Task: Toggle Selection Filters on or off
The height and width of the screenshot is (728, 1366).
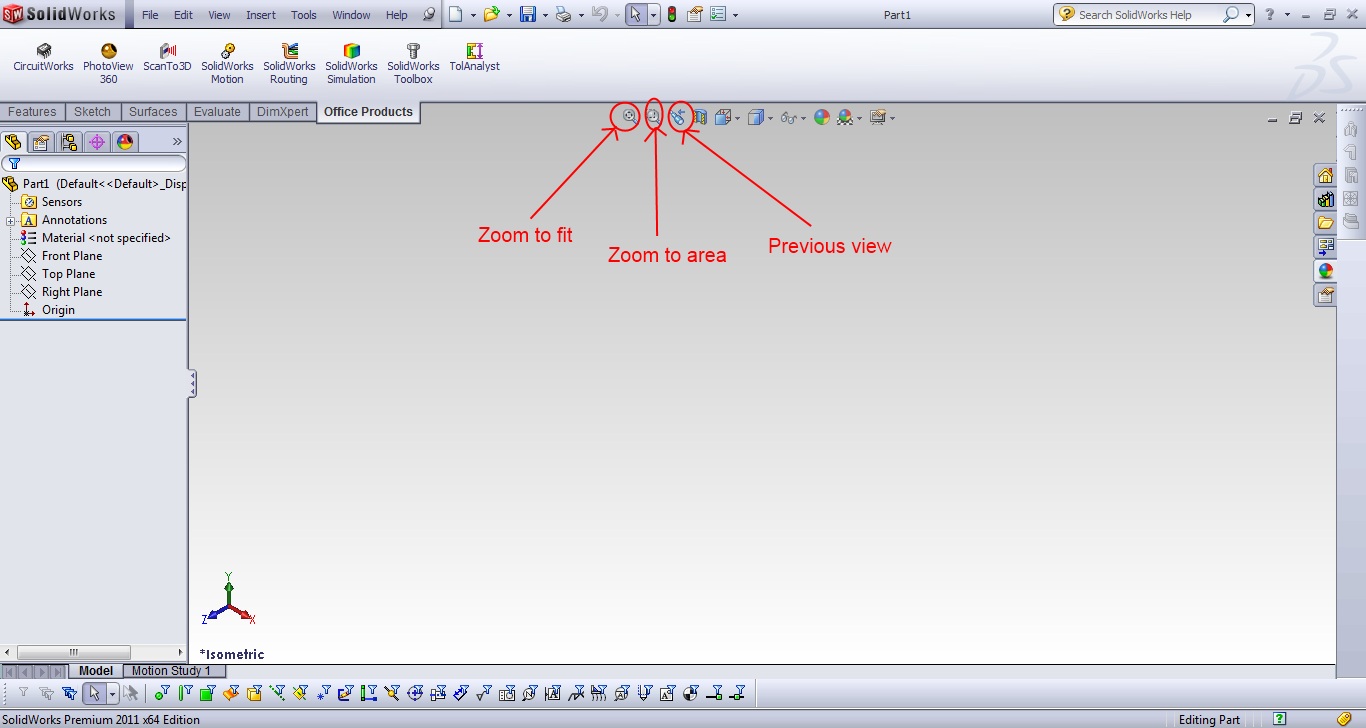Action: click(22, 693)
